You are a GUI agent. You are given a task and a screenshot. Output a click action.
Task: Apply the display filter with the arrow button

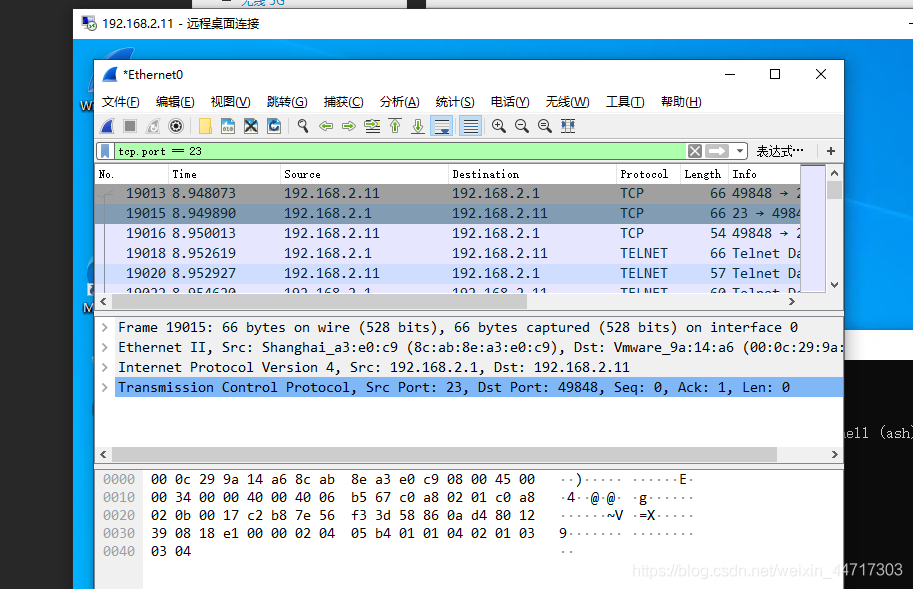pos(717,151)
